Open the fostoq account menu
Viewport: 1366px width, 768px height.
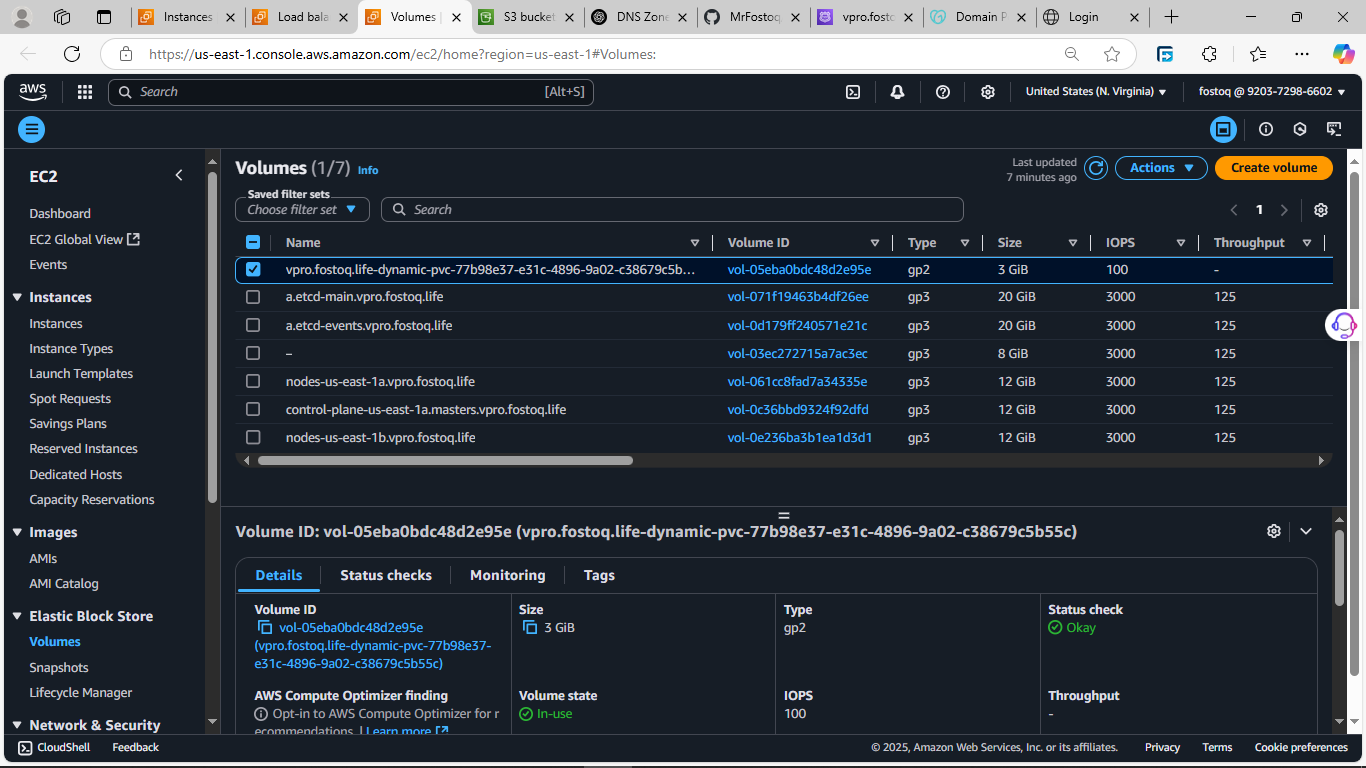coord(1272,92)
